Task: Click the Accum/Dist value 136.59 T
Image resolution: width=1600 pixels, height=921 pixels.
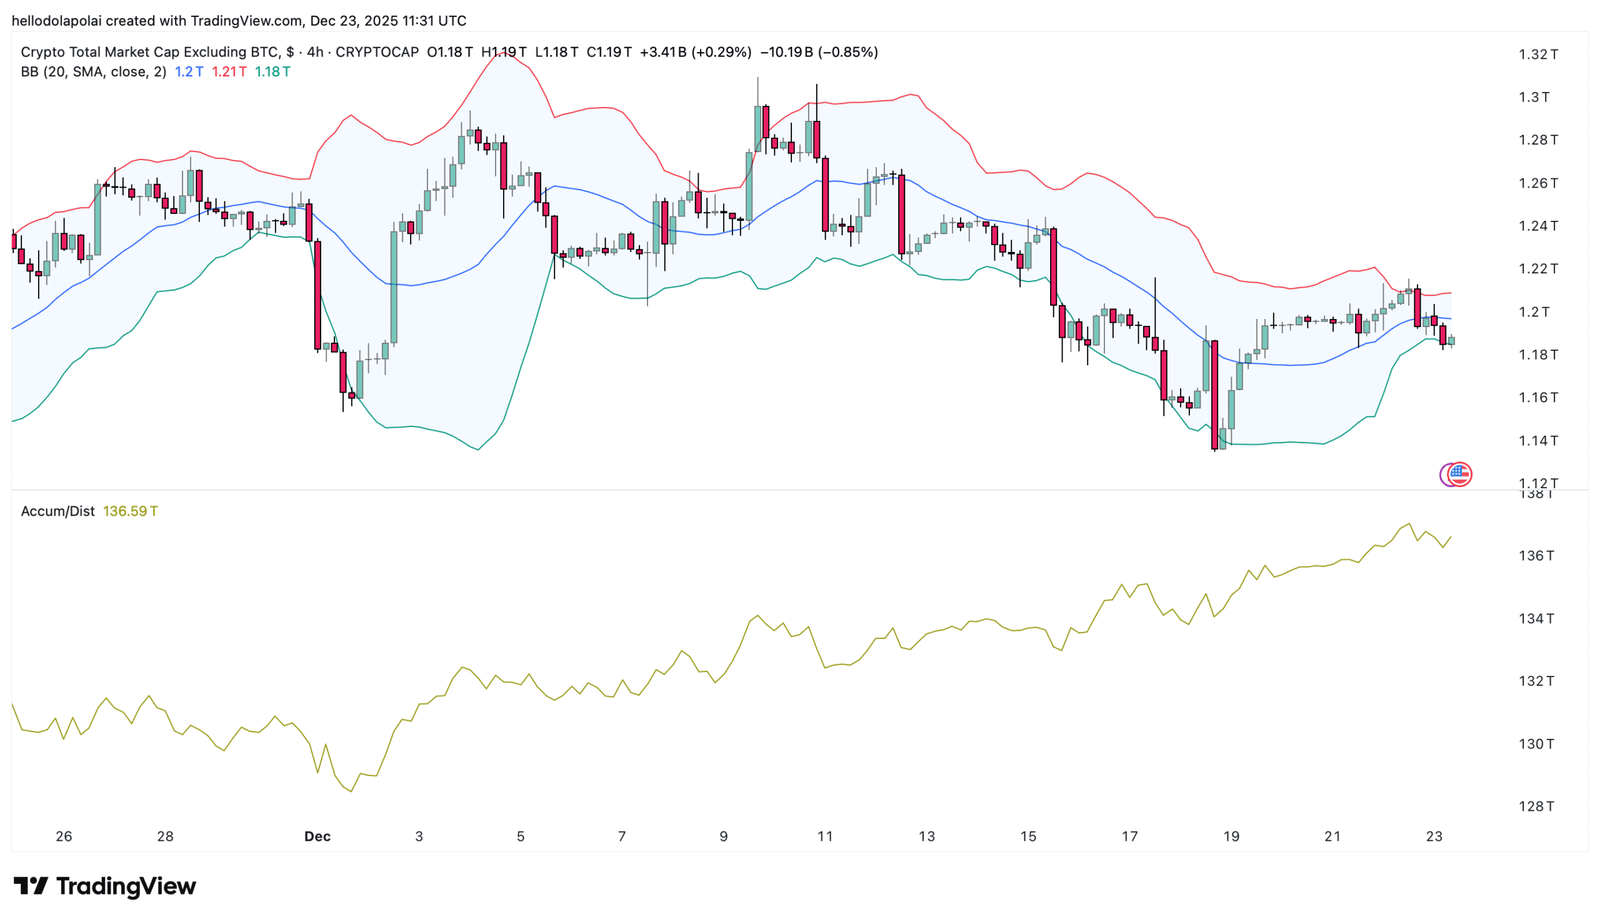Action: 131,511
